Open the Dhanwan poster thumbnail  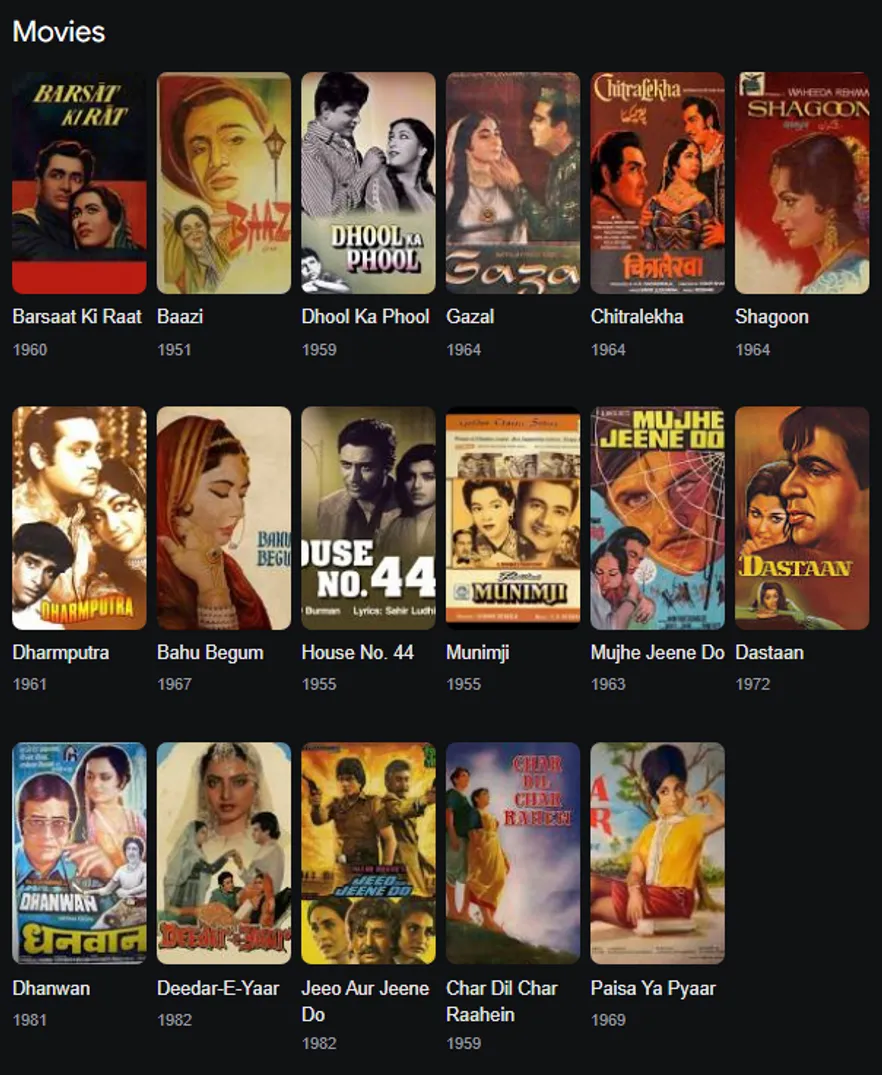pos(79,854)
